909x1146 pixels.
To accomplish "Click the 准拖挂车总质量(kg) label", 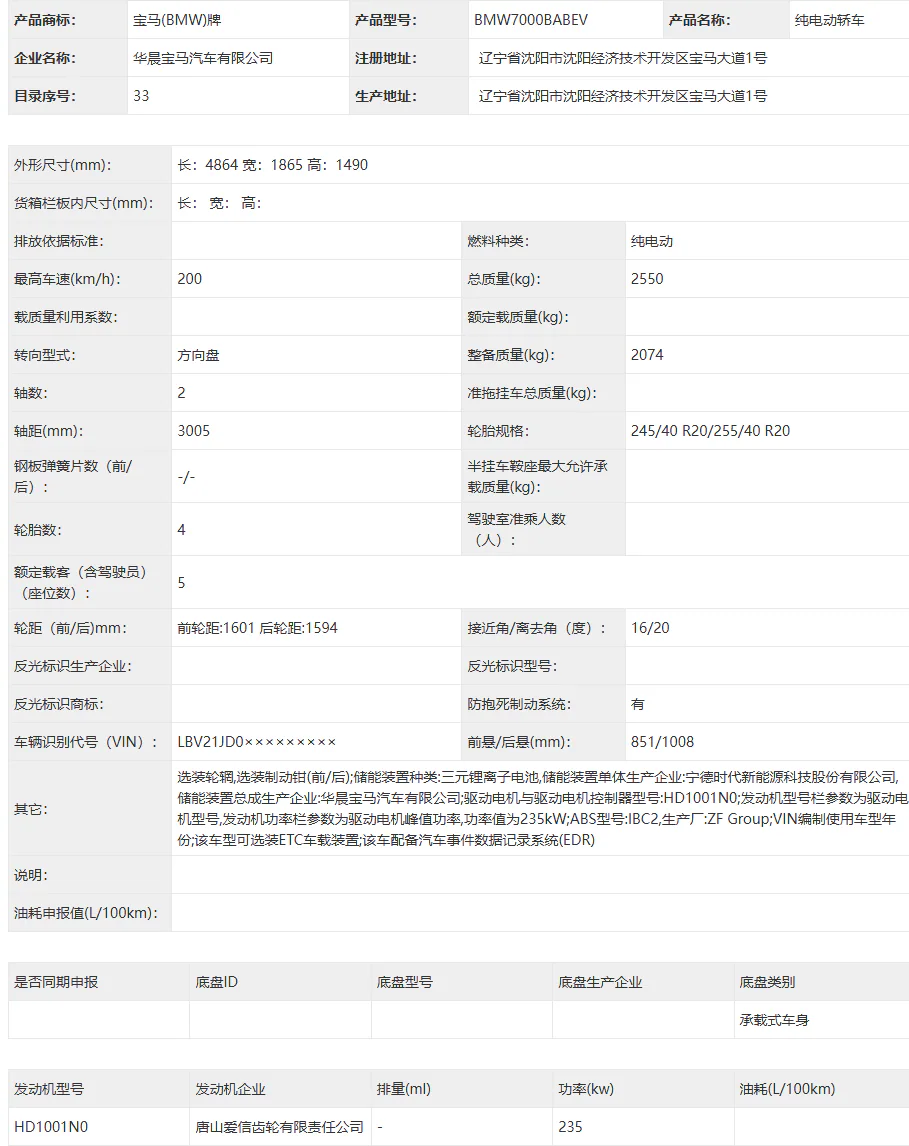I will (x=532, y=392).
